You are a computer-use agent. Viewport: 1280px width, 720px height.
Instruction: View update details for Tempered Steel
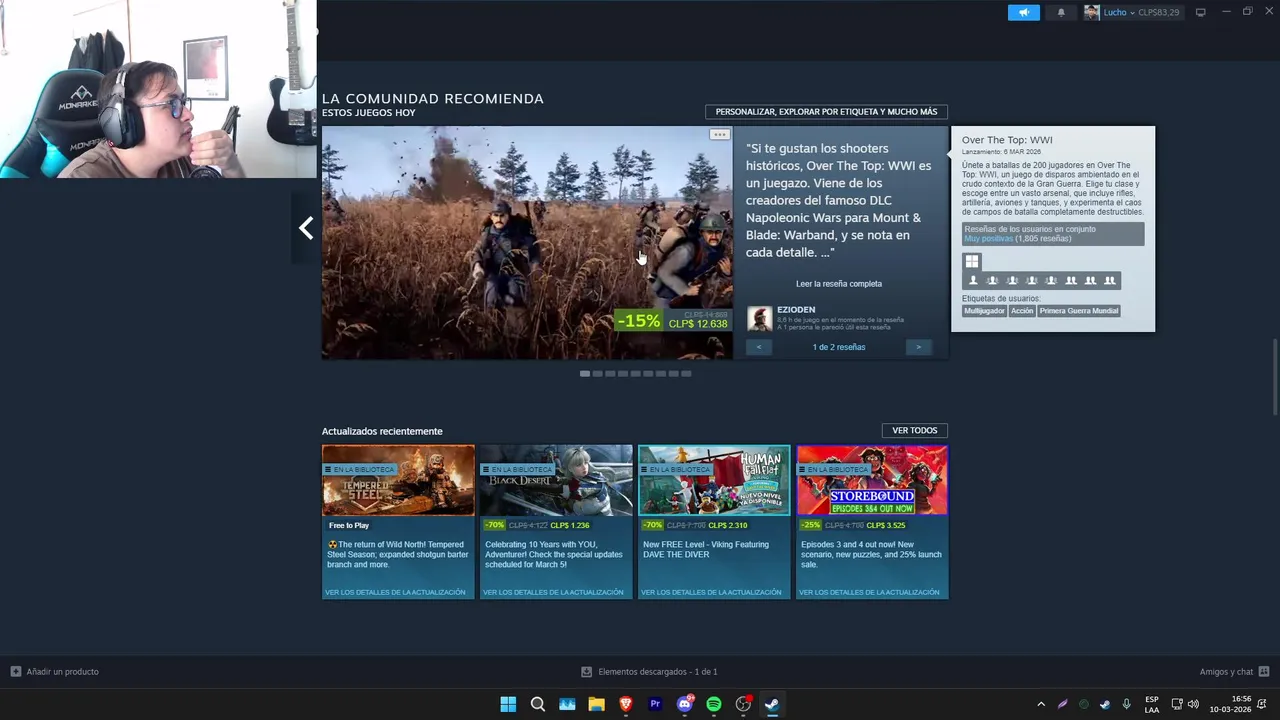(x=396, y=592)
